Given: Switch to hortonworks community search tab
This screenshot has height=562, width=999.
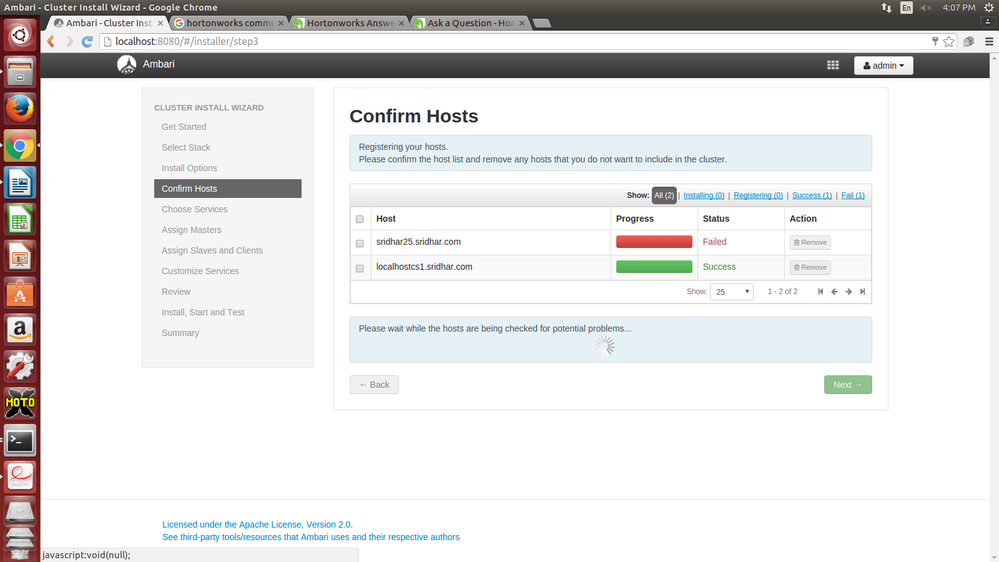Looking at the screenshot, I should (x=229, y=23).
